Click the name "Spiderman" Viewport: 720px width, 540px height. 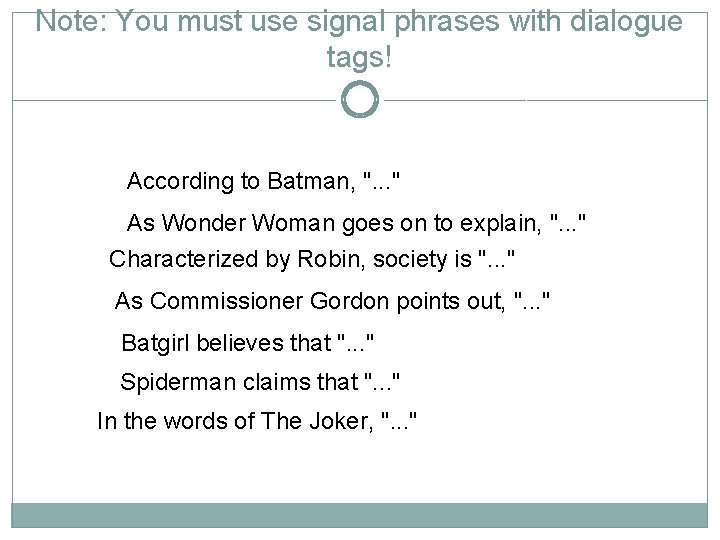[180, 382]
